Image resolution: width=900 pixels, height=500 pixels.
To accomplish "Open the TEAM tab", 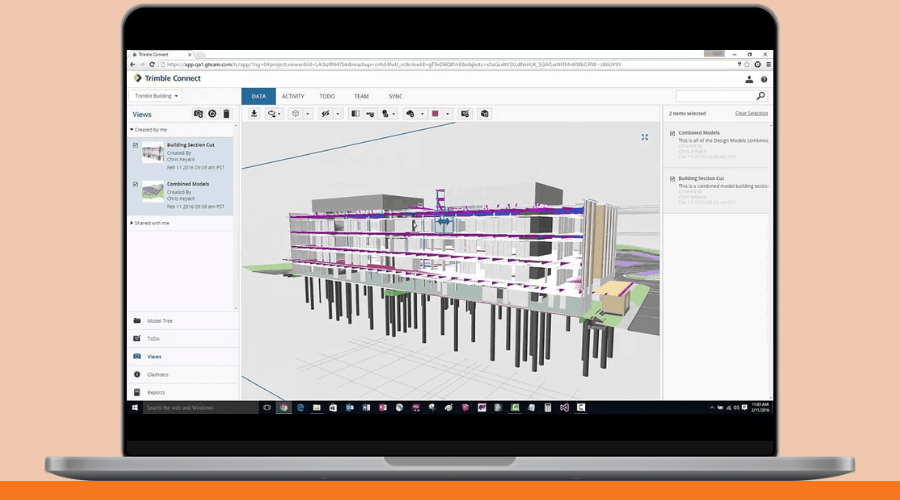I will 361,96.
